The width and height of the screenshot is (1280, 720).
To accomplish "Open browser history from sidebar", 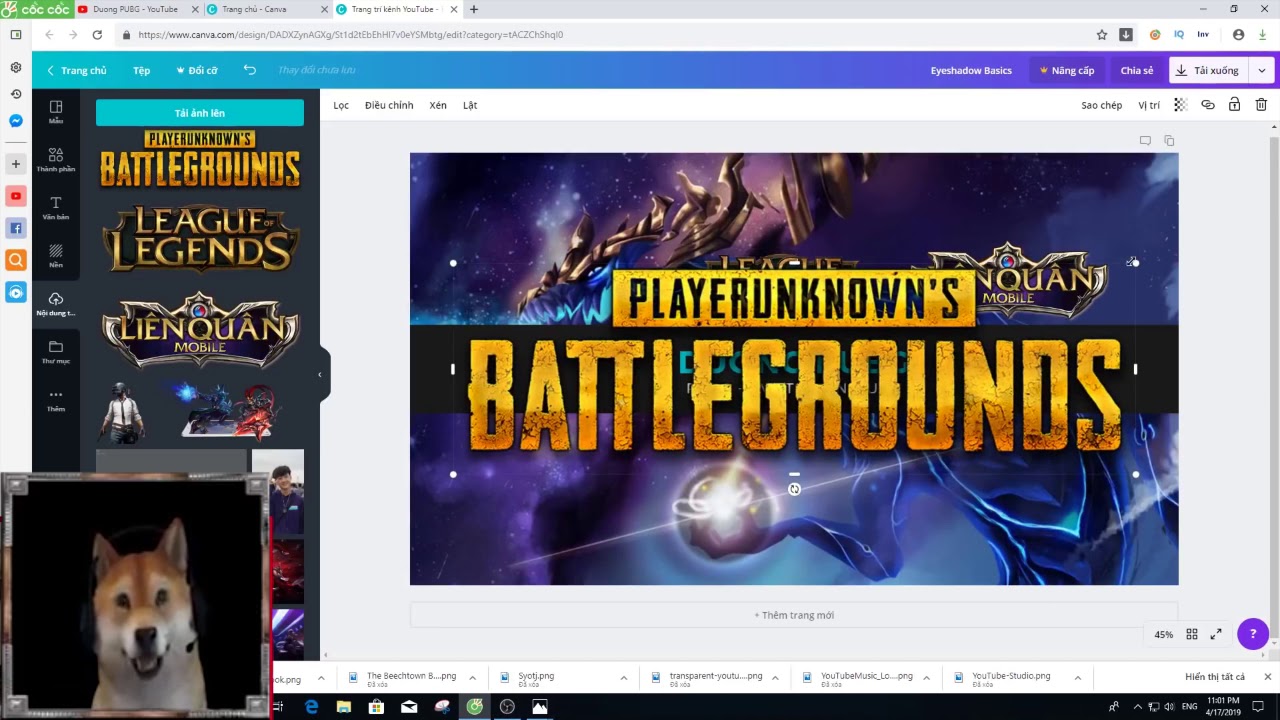I will (x=16, y=94).
